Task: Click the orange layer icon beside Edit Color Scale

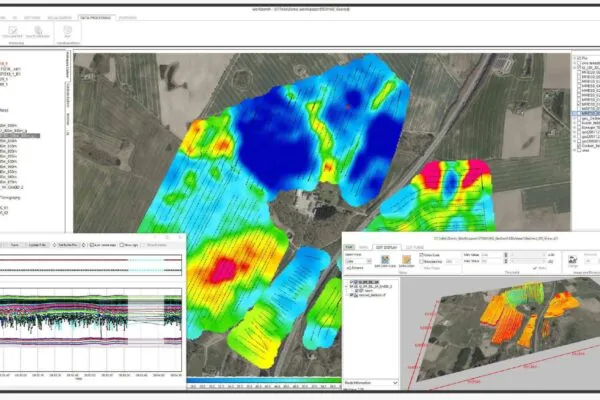Action: 406,261
